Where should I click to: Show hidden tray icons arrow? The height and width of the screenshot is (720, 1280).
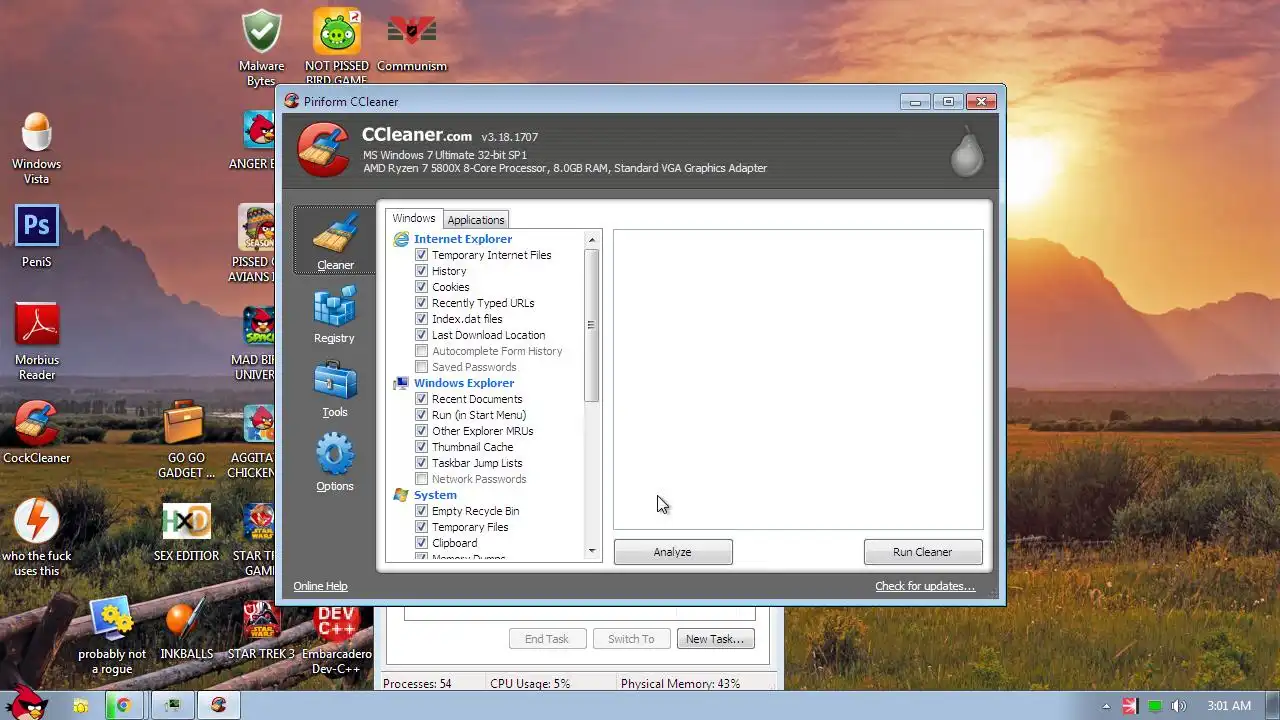(x=1106, y=706)
